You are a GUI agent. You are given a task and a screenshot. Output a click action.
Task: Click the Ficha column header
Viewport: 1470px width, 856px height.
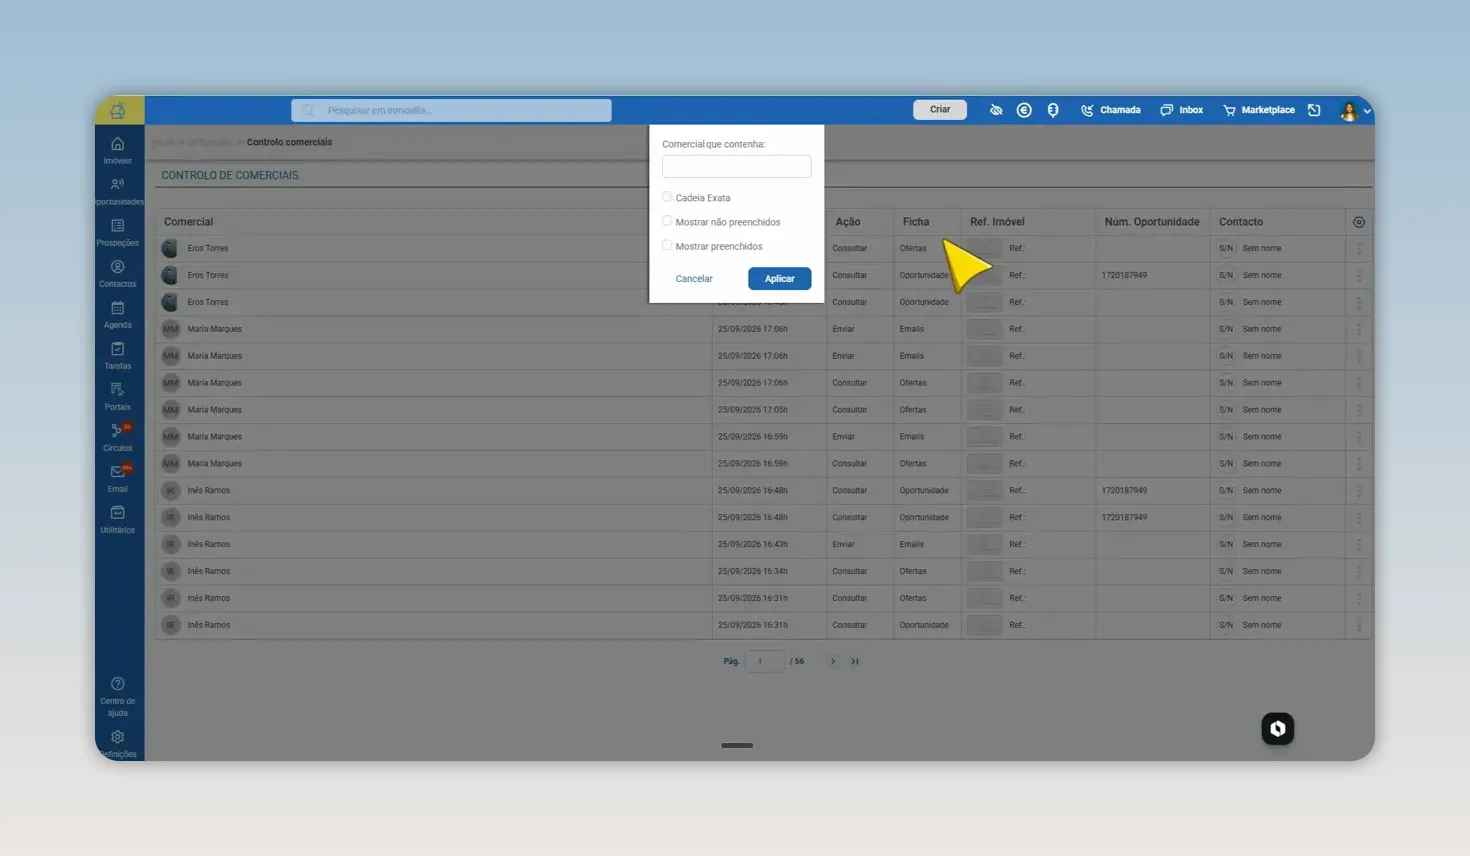coord(916,222)
